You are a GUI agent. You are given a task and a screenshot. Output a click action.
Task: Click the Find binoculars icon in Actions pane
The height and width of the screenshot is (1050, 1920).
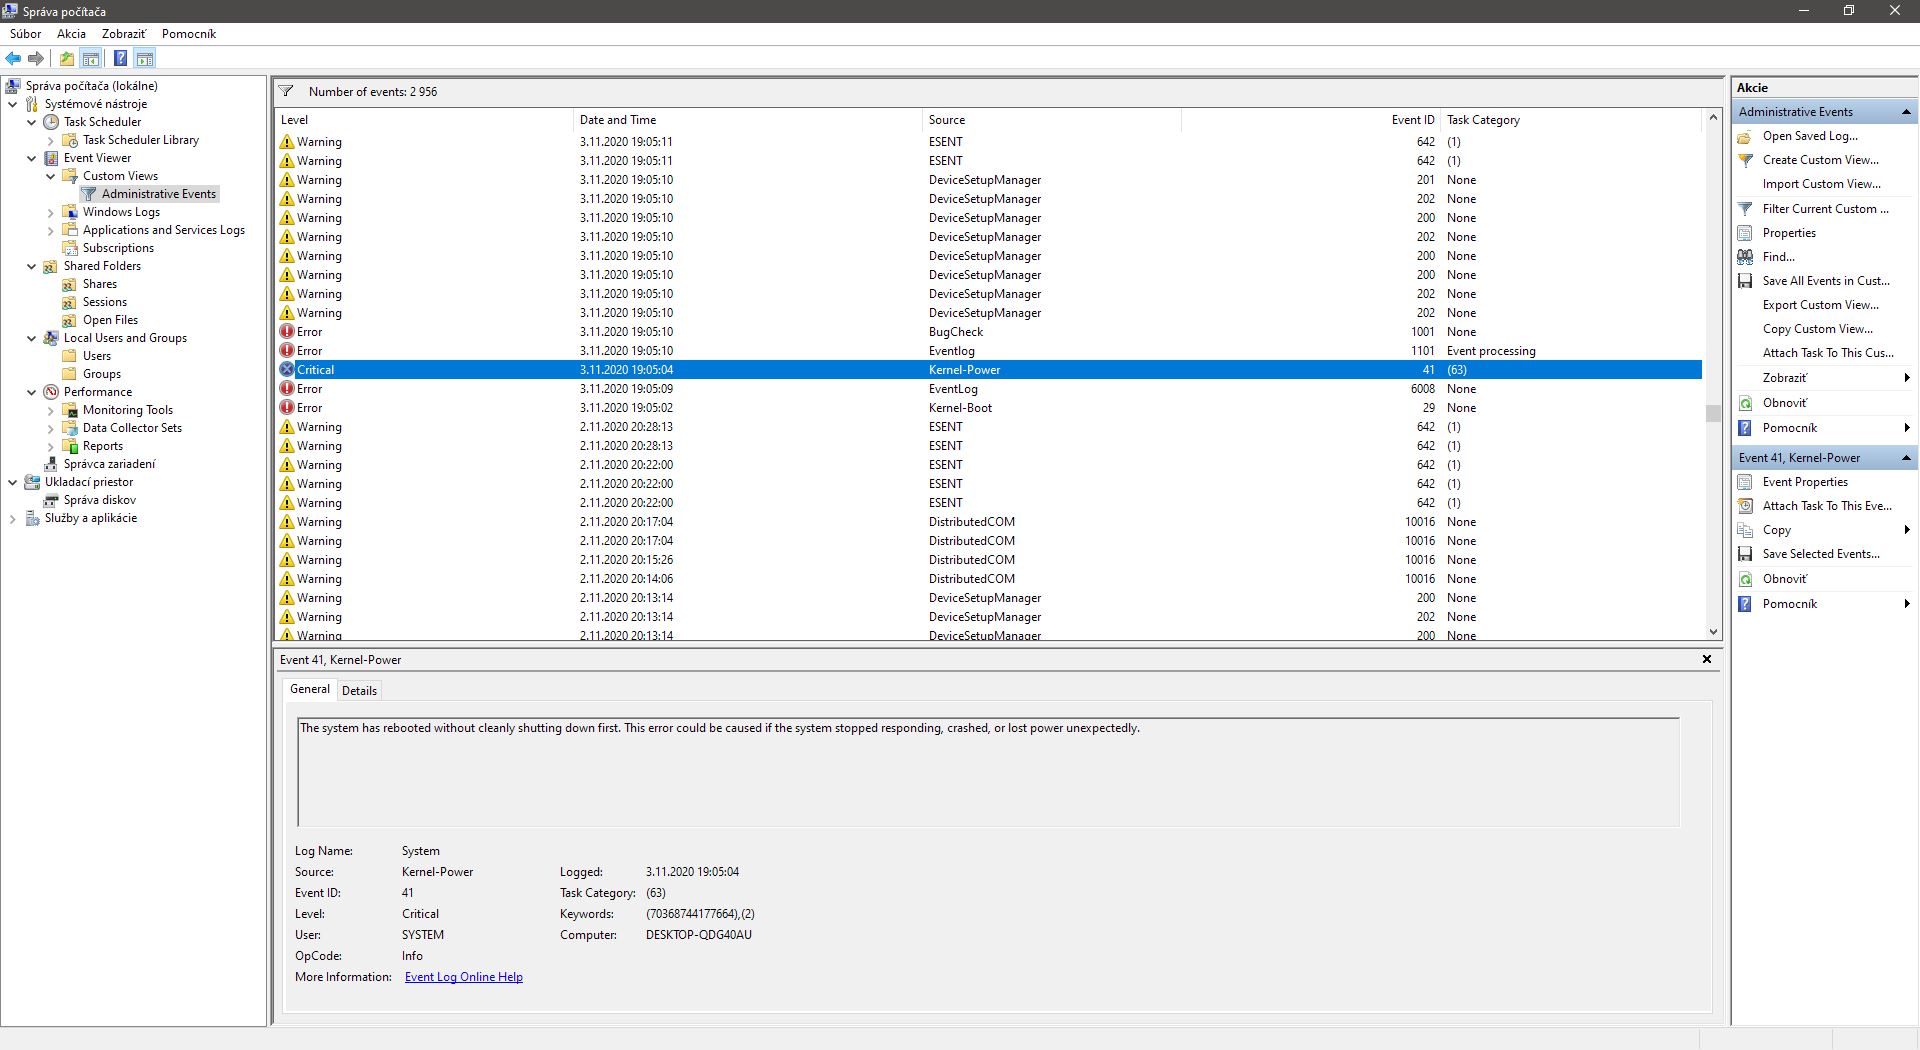(x=1745, y=257)
